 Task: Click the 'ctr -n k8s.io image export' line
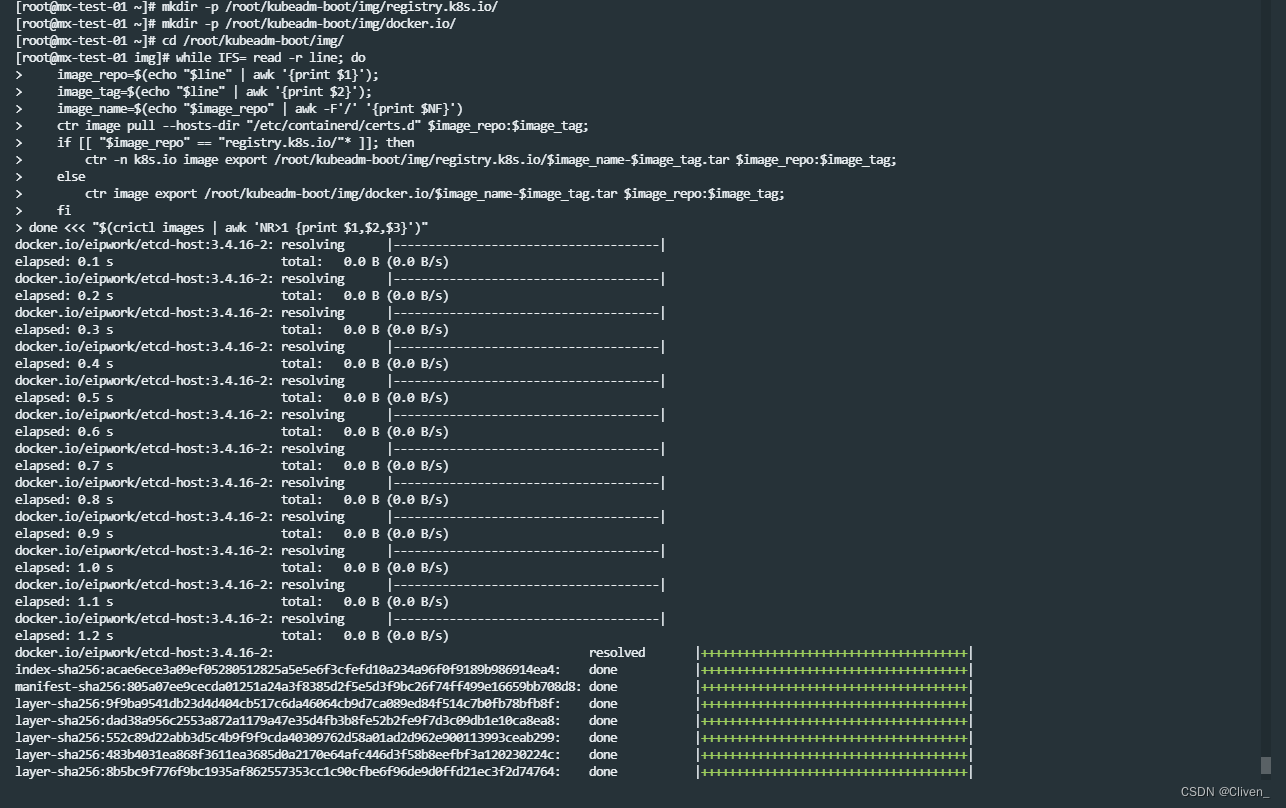[x=491, y=160]
